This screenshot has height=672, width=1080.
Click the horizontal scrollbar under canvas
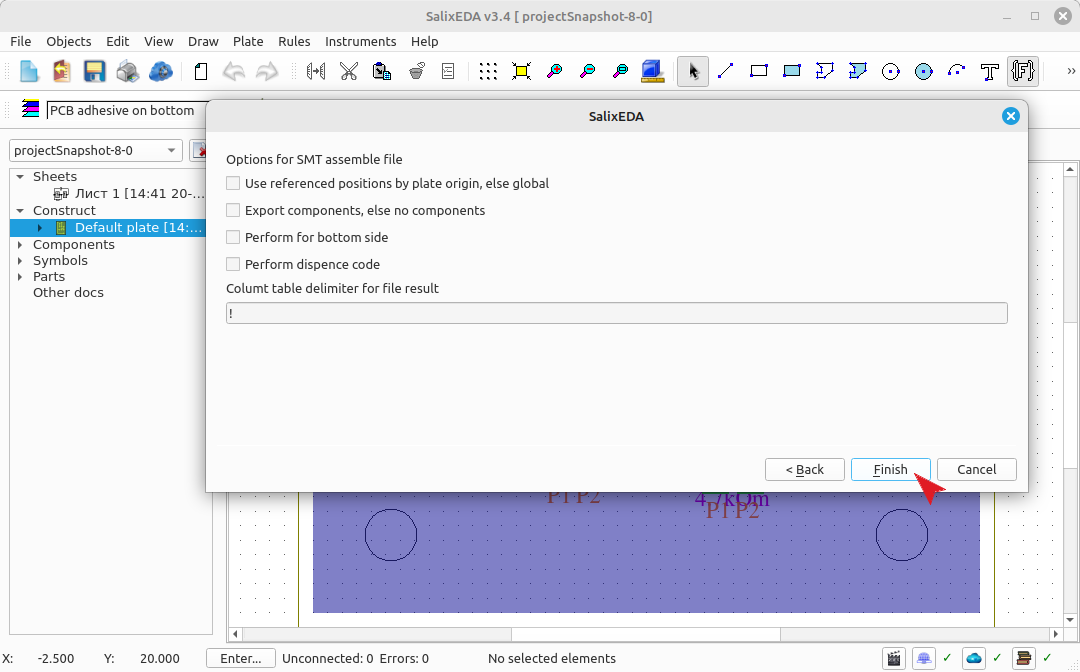(645, 633)
